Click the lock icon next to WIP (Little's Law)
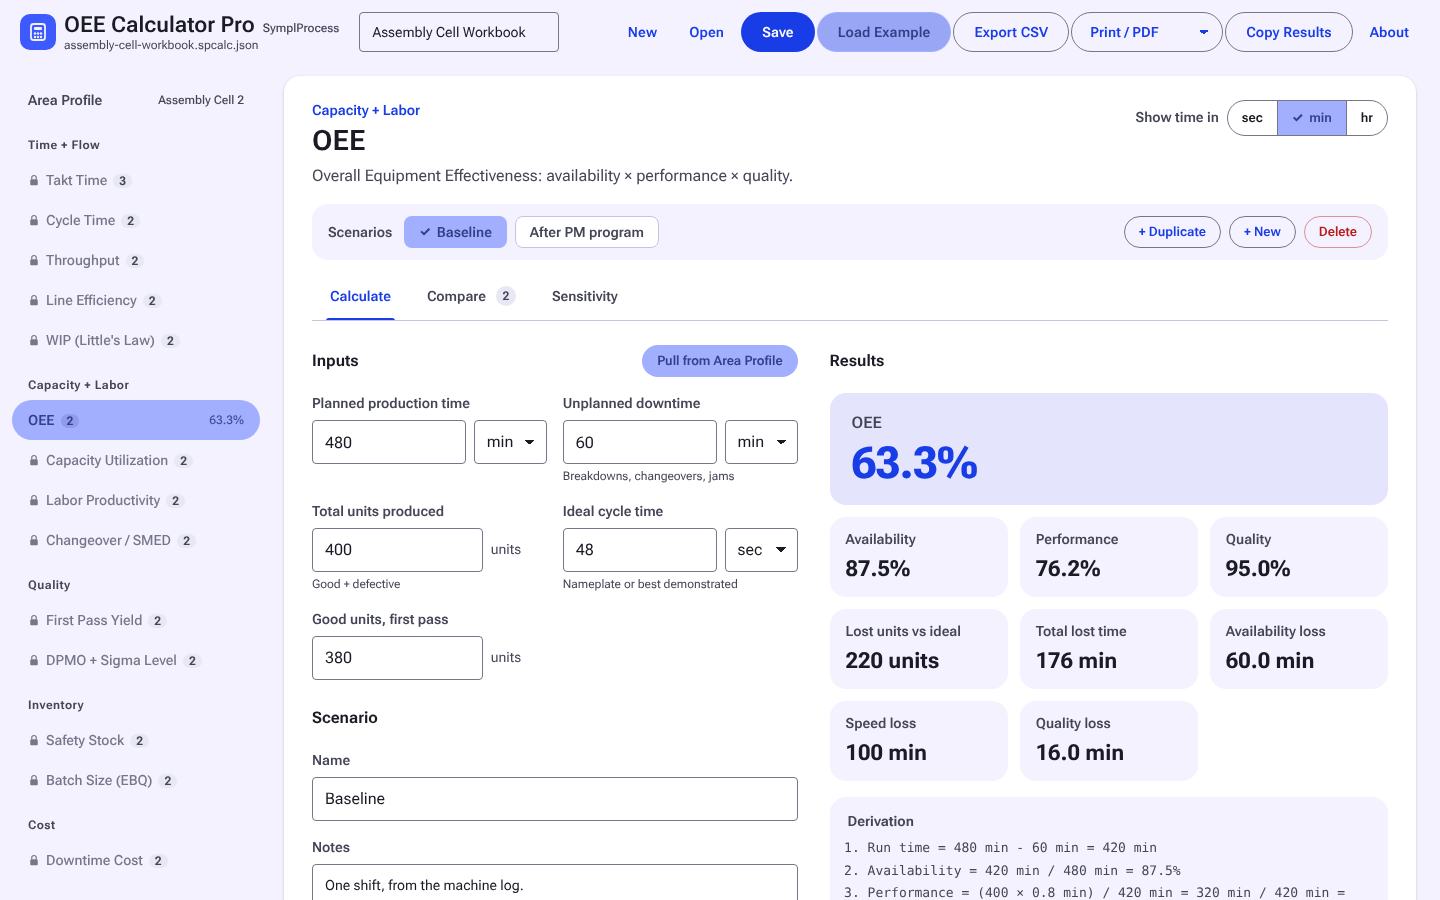 (x=34, y=341)
